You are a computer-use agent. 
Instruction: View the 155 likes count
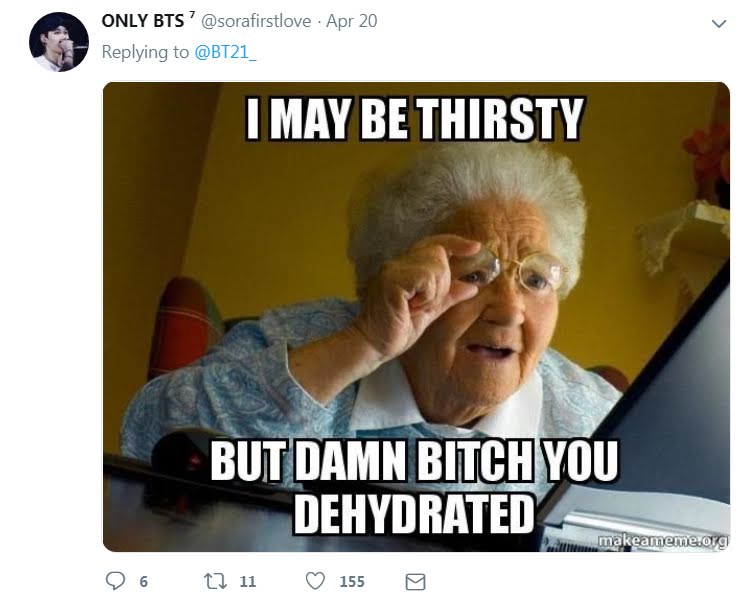[x=352, y=582]
